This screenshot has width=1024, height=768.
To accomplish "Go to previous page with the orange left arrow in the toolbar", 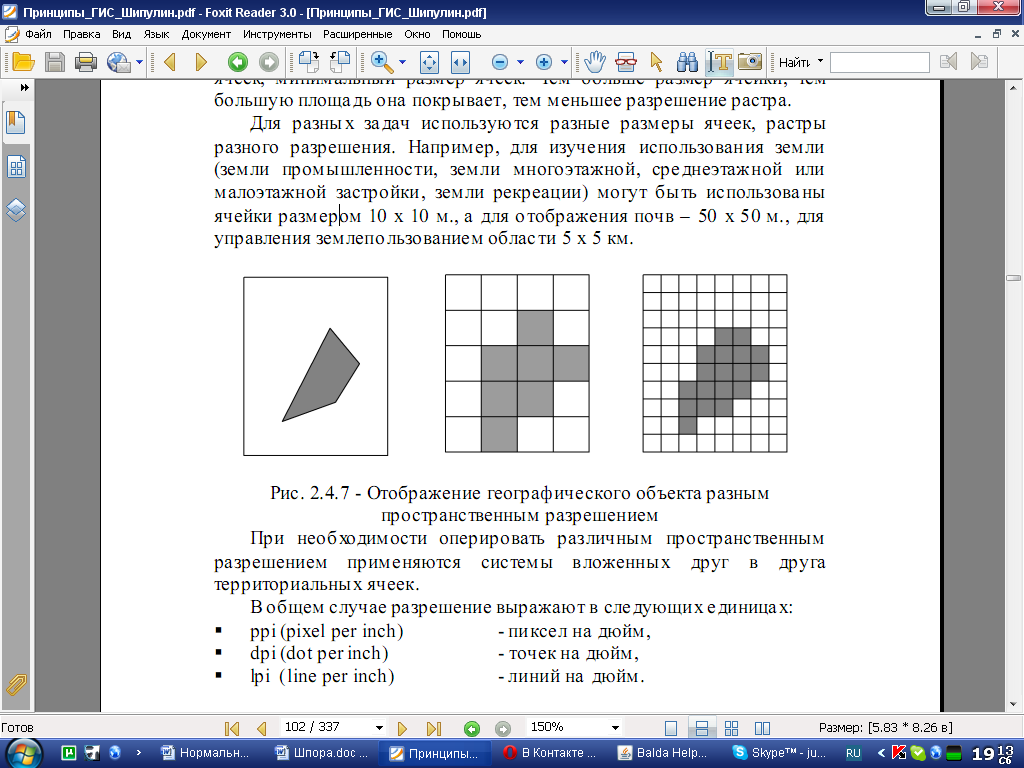I will click(170, 63).
